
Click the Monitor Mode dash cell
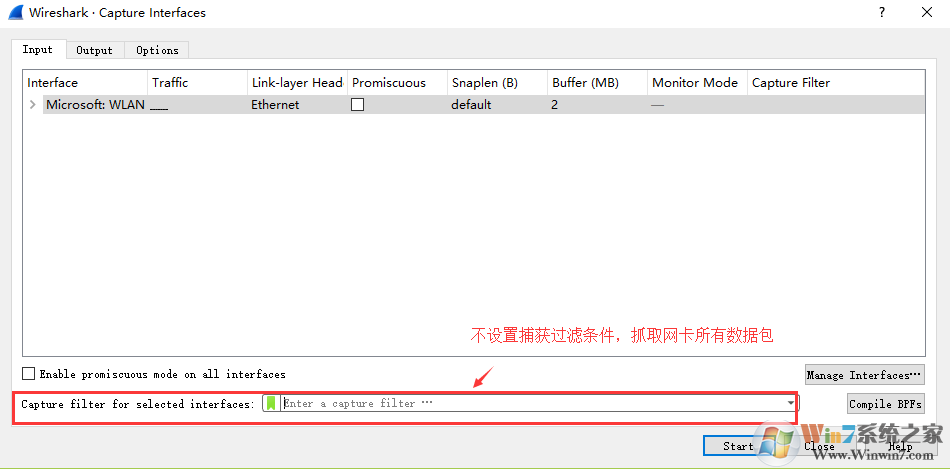point(657,105)
